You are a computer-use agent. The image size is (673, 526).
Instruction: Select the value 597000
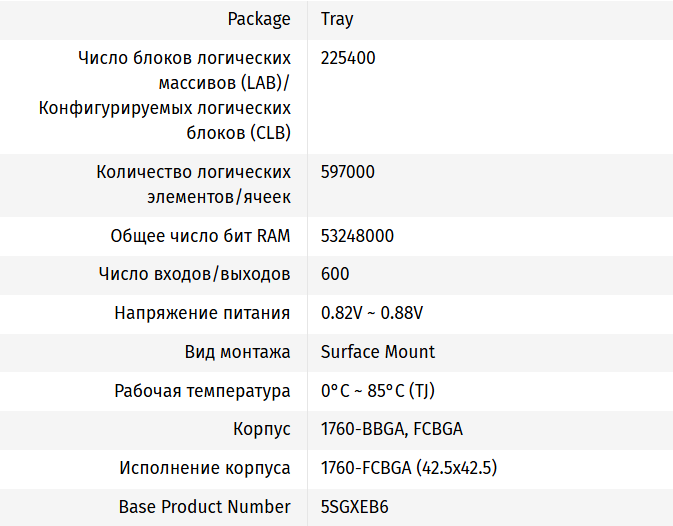(348, 172)
